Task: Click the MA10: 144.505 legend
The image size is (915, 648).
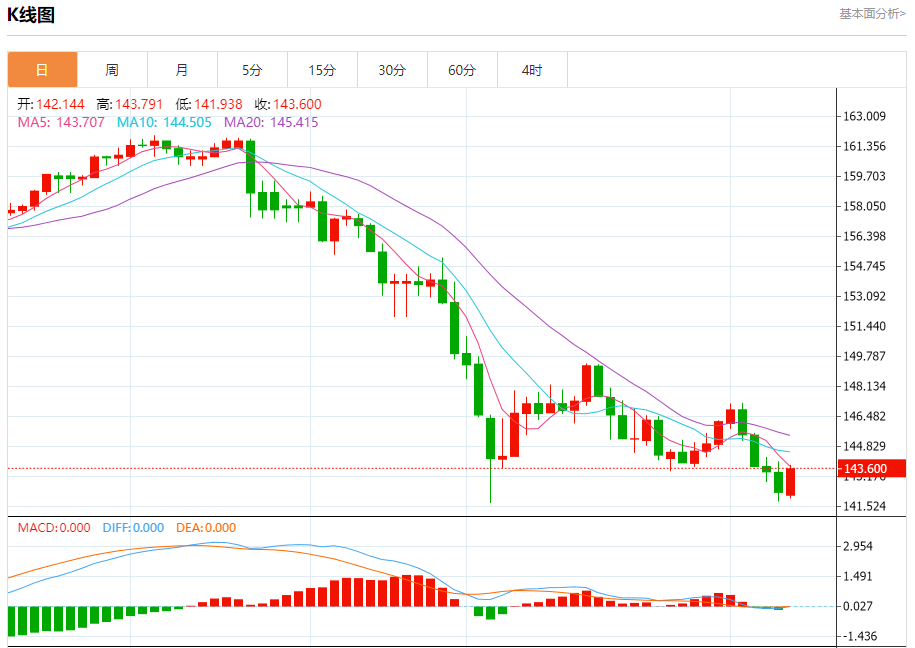Action: (x=165, y=122)
